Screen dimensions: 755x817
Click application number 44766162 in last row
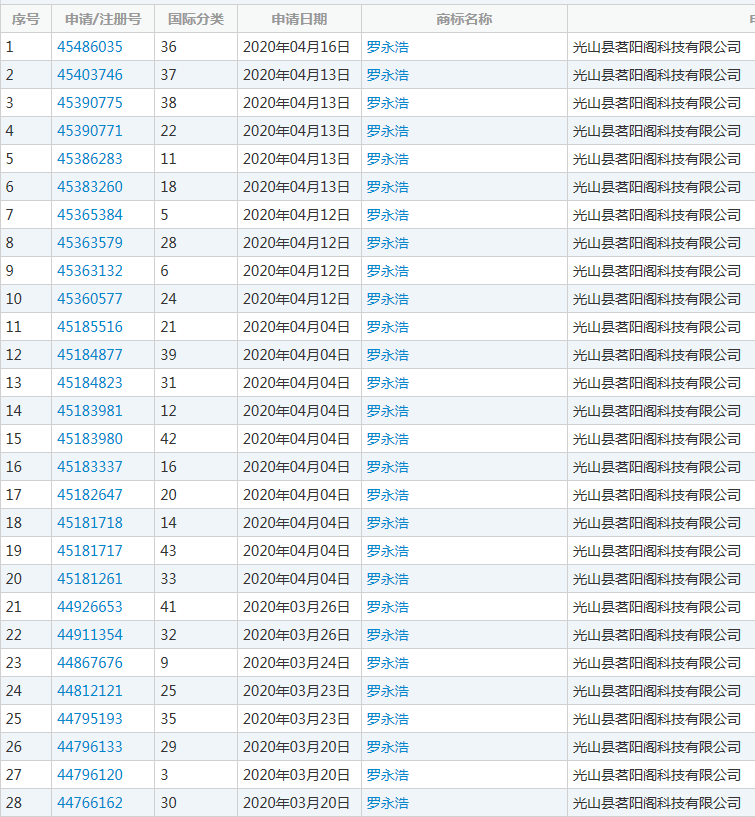tap(90, 803)
